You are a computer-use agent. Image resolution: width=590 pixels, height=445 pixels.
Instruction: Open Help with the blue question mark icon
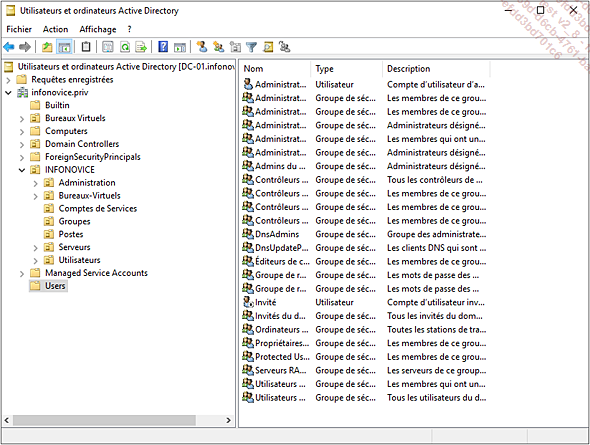163,47
